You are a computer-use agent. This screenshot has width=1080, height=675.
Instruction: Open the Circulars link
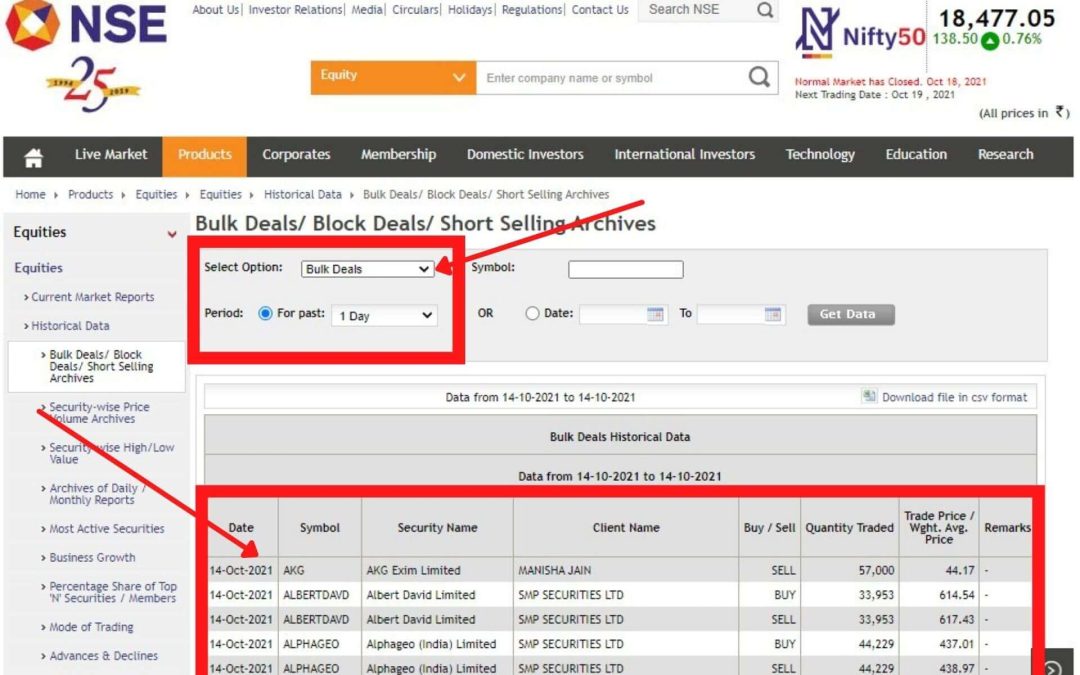tap(415, 10)
